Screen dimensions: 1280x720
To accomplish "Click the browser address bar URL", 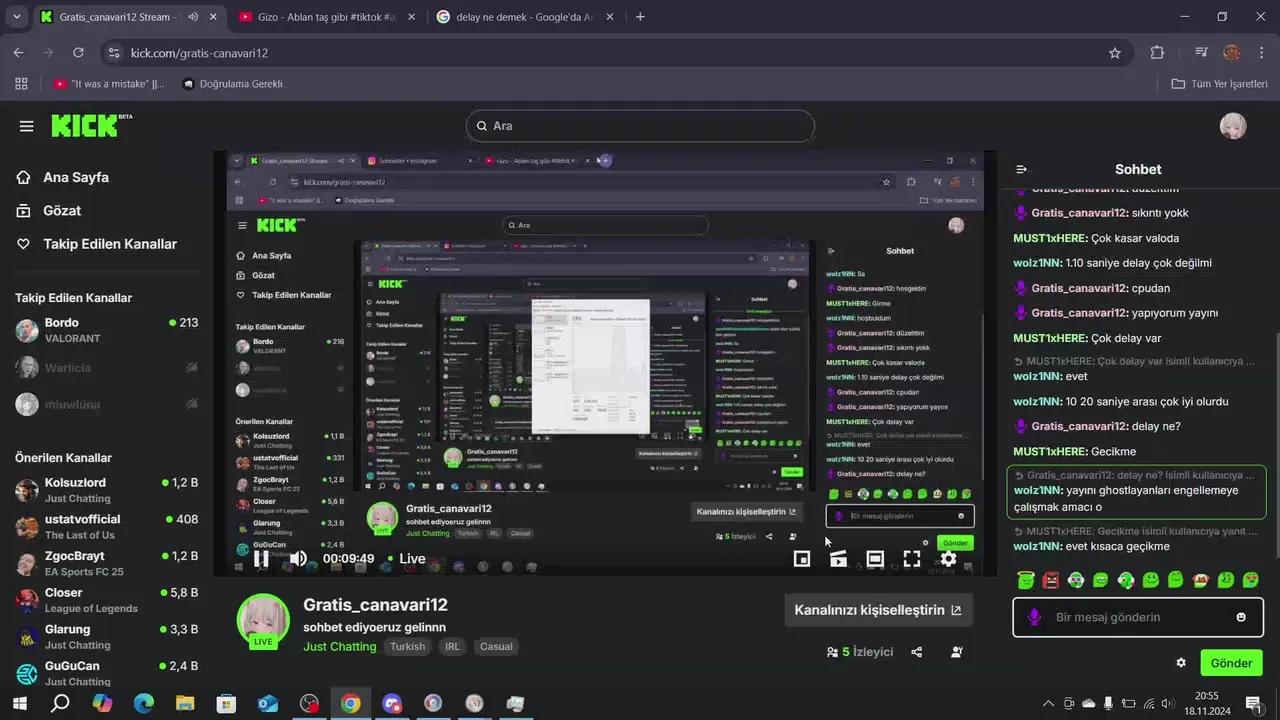I will click(x=199, y=53).
